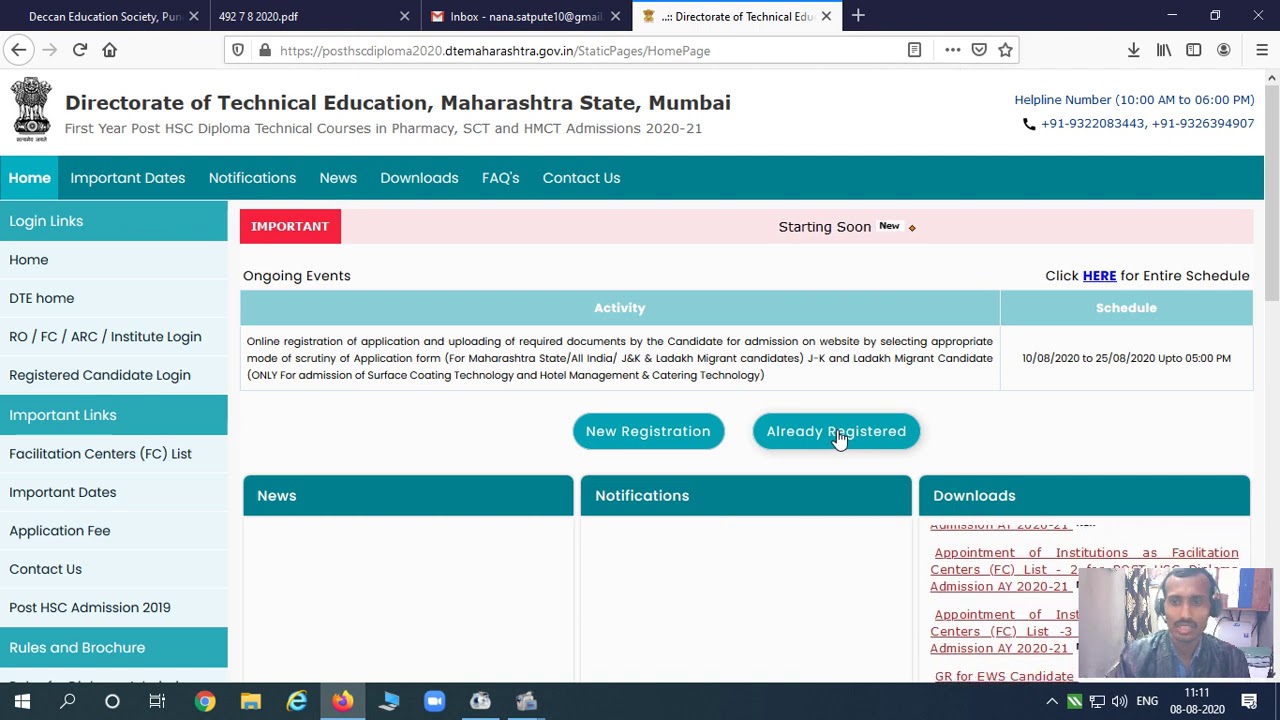Click the padlock site security icon
The width and height of the screenshot is (1280, 720).
pos(264,50)
